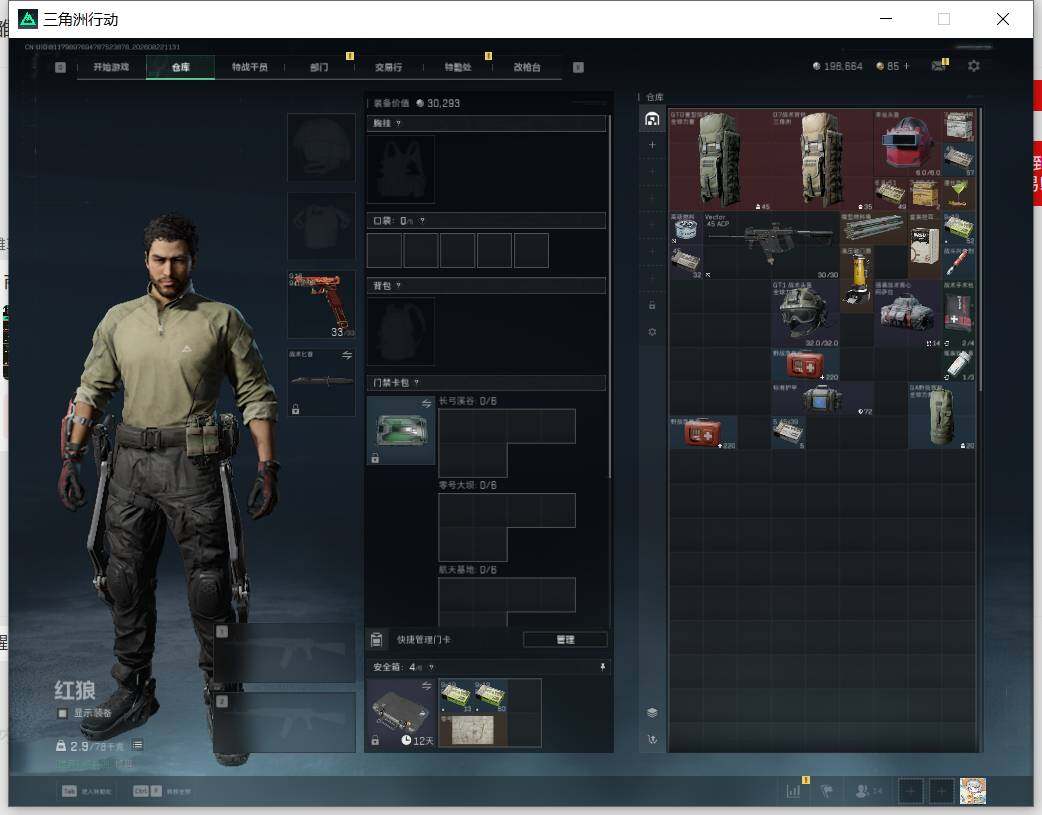Open the friends icon showing 14

pos(868,790)
